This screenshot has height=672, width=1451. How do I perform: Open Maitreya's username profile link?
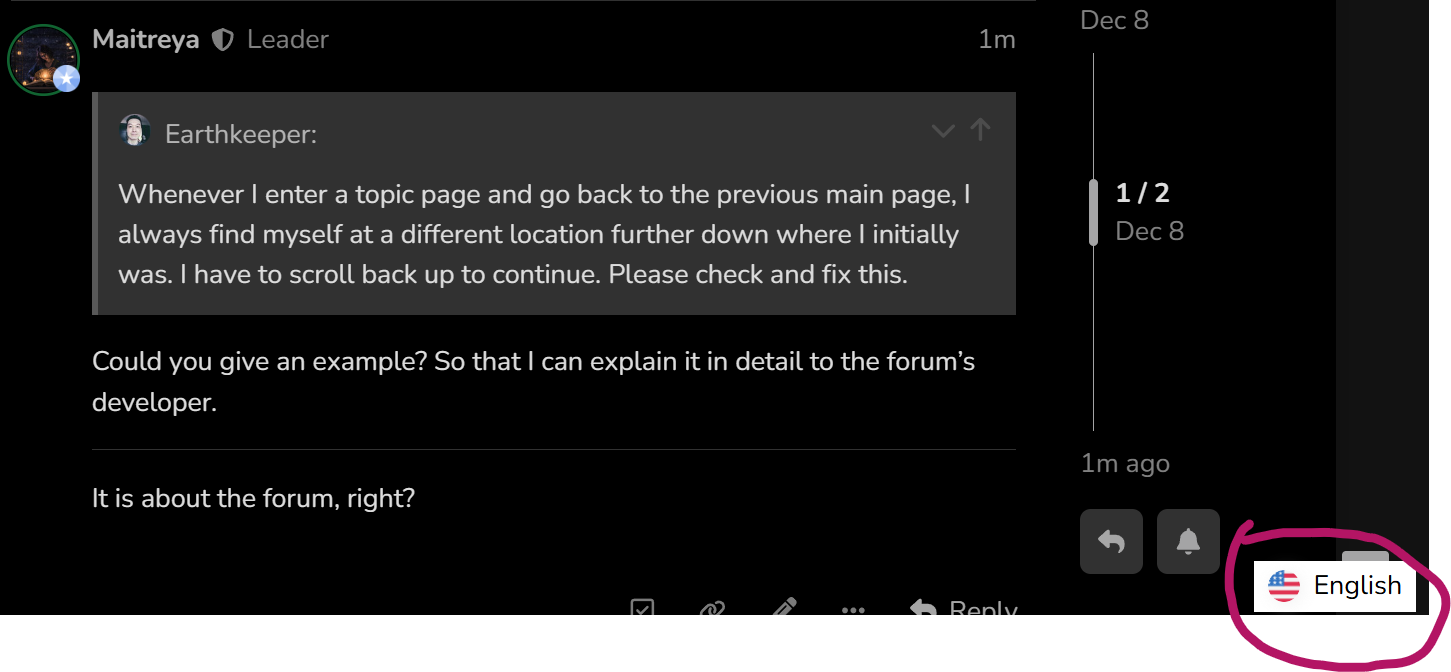pos(145,40)
